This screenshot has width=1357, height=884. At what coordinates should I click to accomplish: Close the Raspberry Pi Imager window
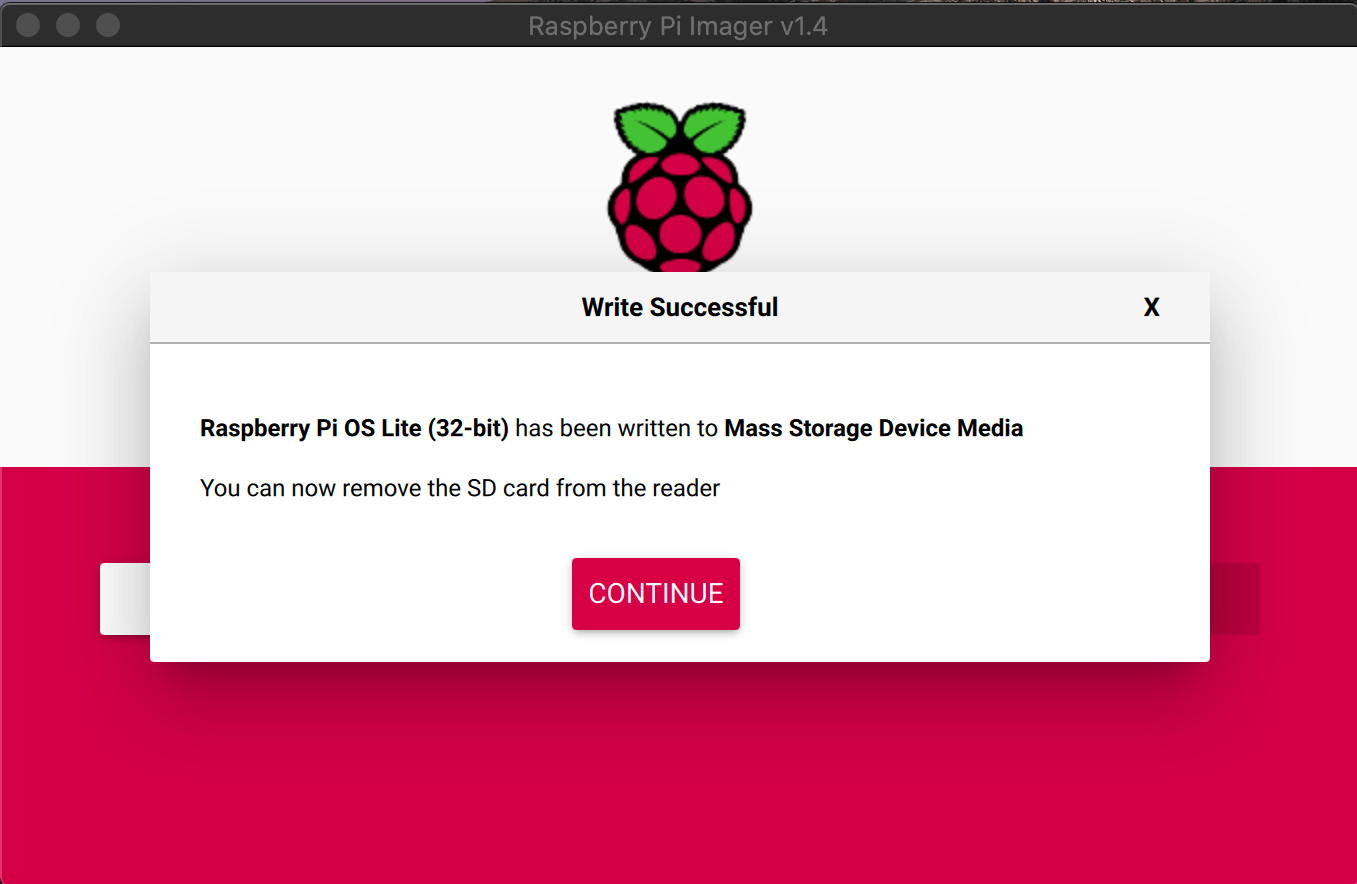[29, 25]
